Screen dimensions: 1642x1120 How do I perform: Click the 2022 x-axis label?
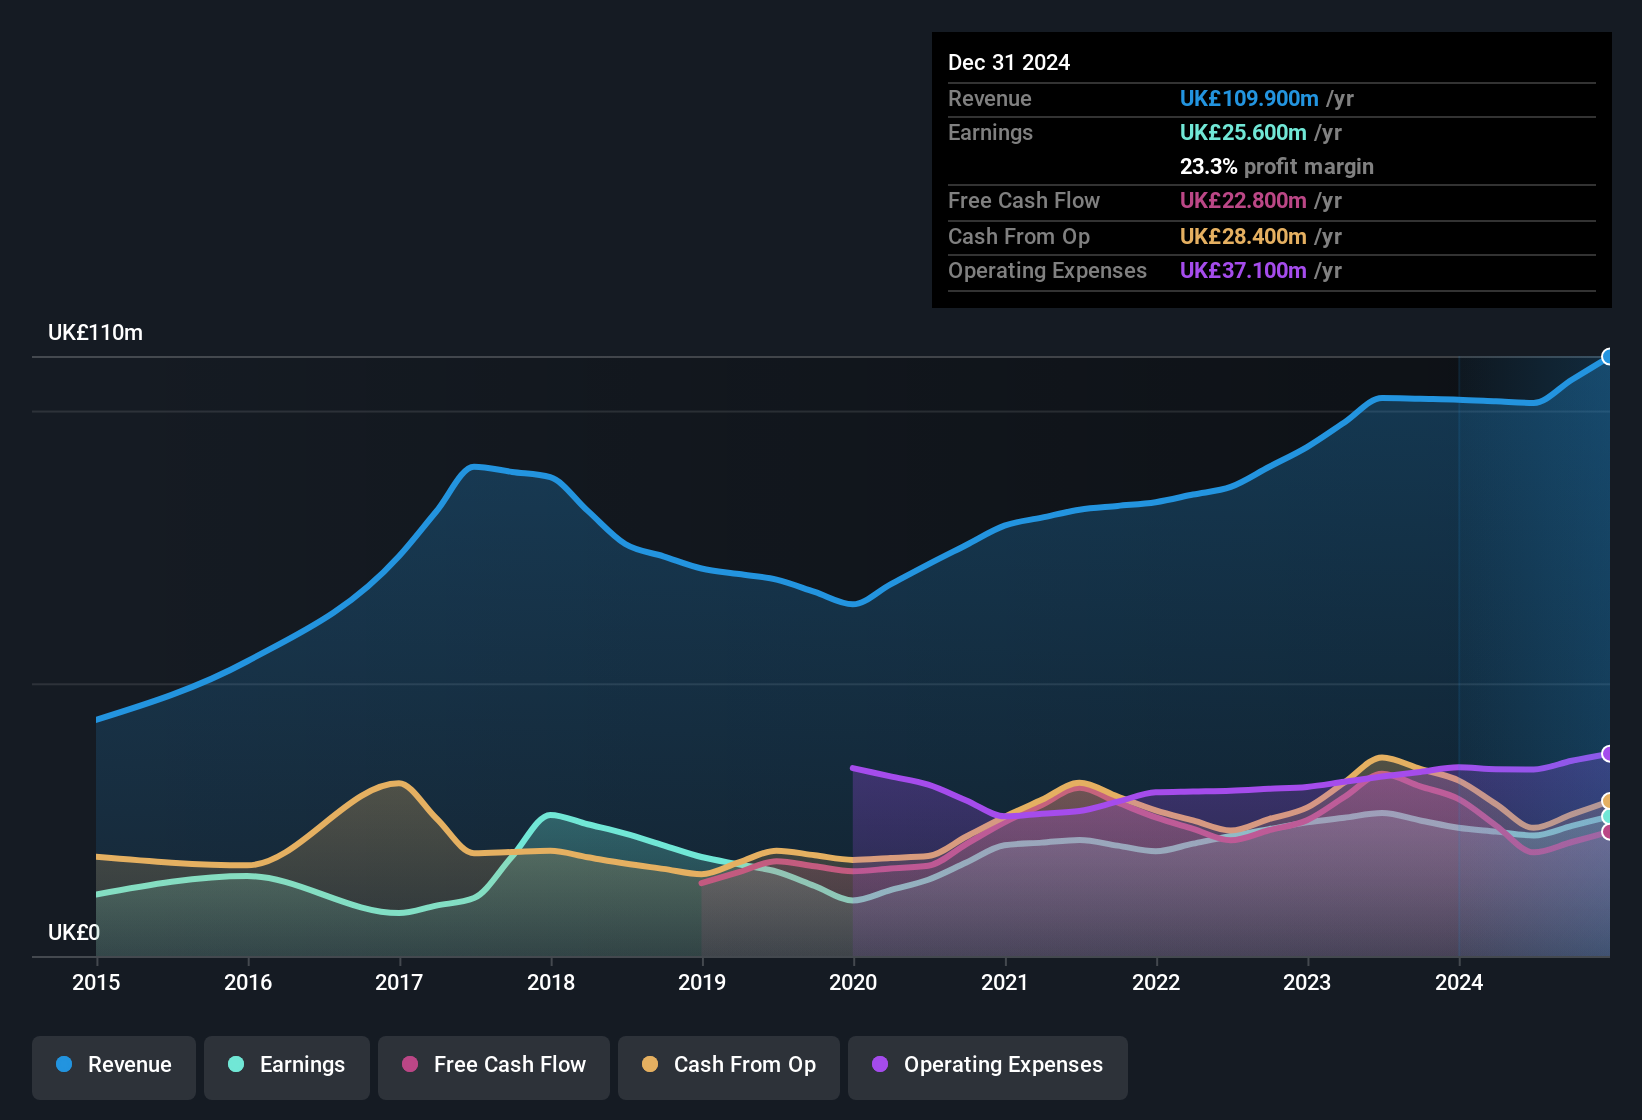pyautogui.click(x=1156, y=983)
